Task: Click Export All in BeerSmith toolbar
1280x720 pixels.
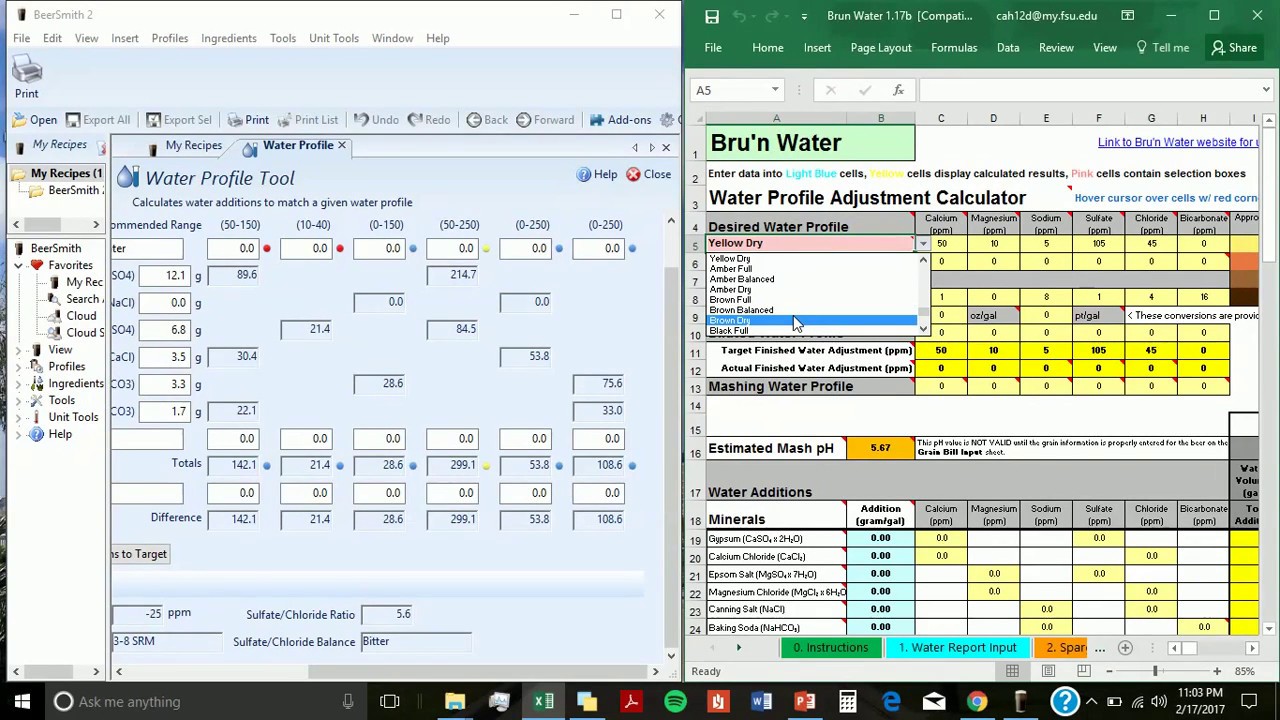Action: coord(98,120)
